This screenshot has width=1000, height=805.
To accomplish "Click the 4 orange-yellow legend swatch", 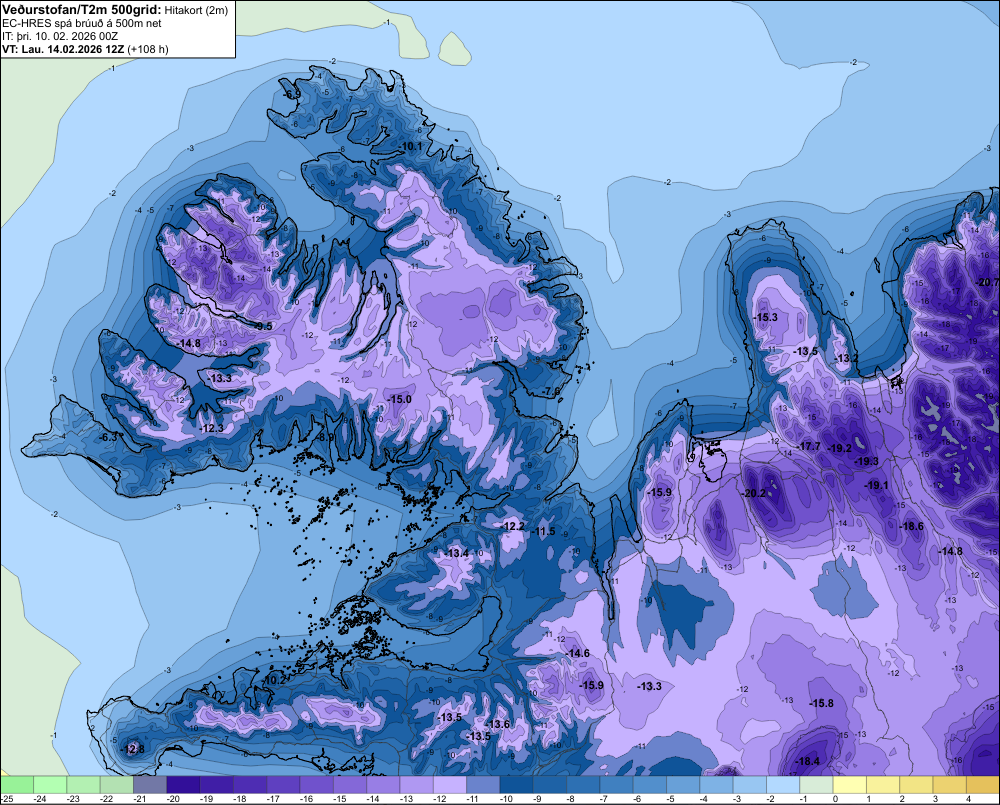I will point(983,785).
